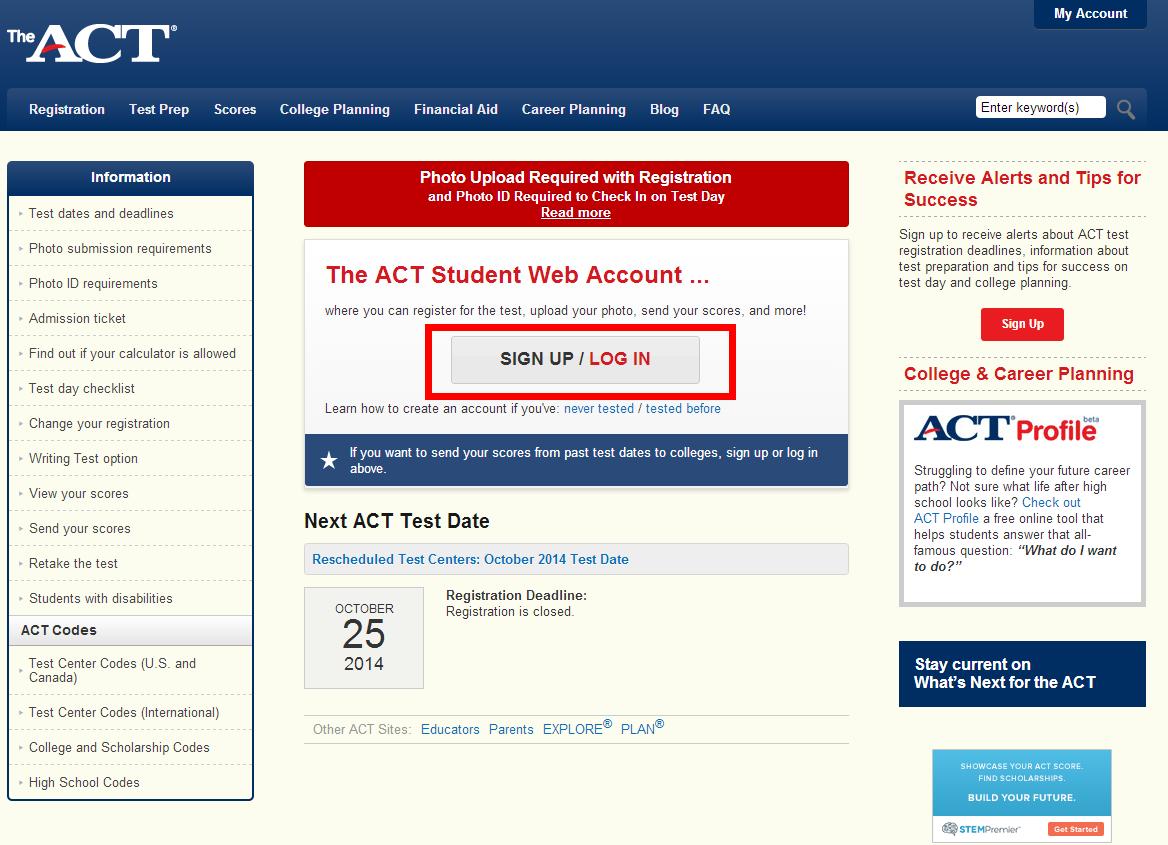Screen dimensions: 1168x845
Task: Visit the PLAN site link
Action: (x=642, y=728)
